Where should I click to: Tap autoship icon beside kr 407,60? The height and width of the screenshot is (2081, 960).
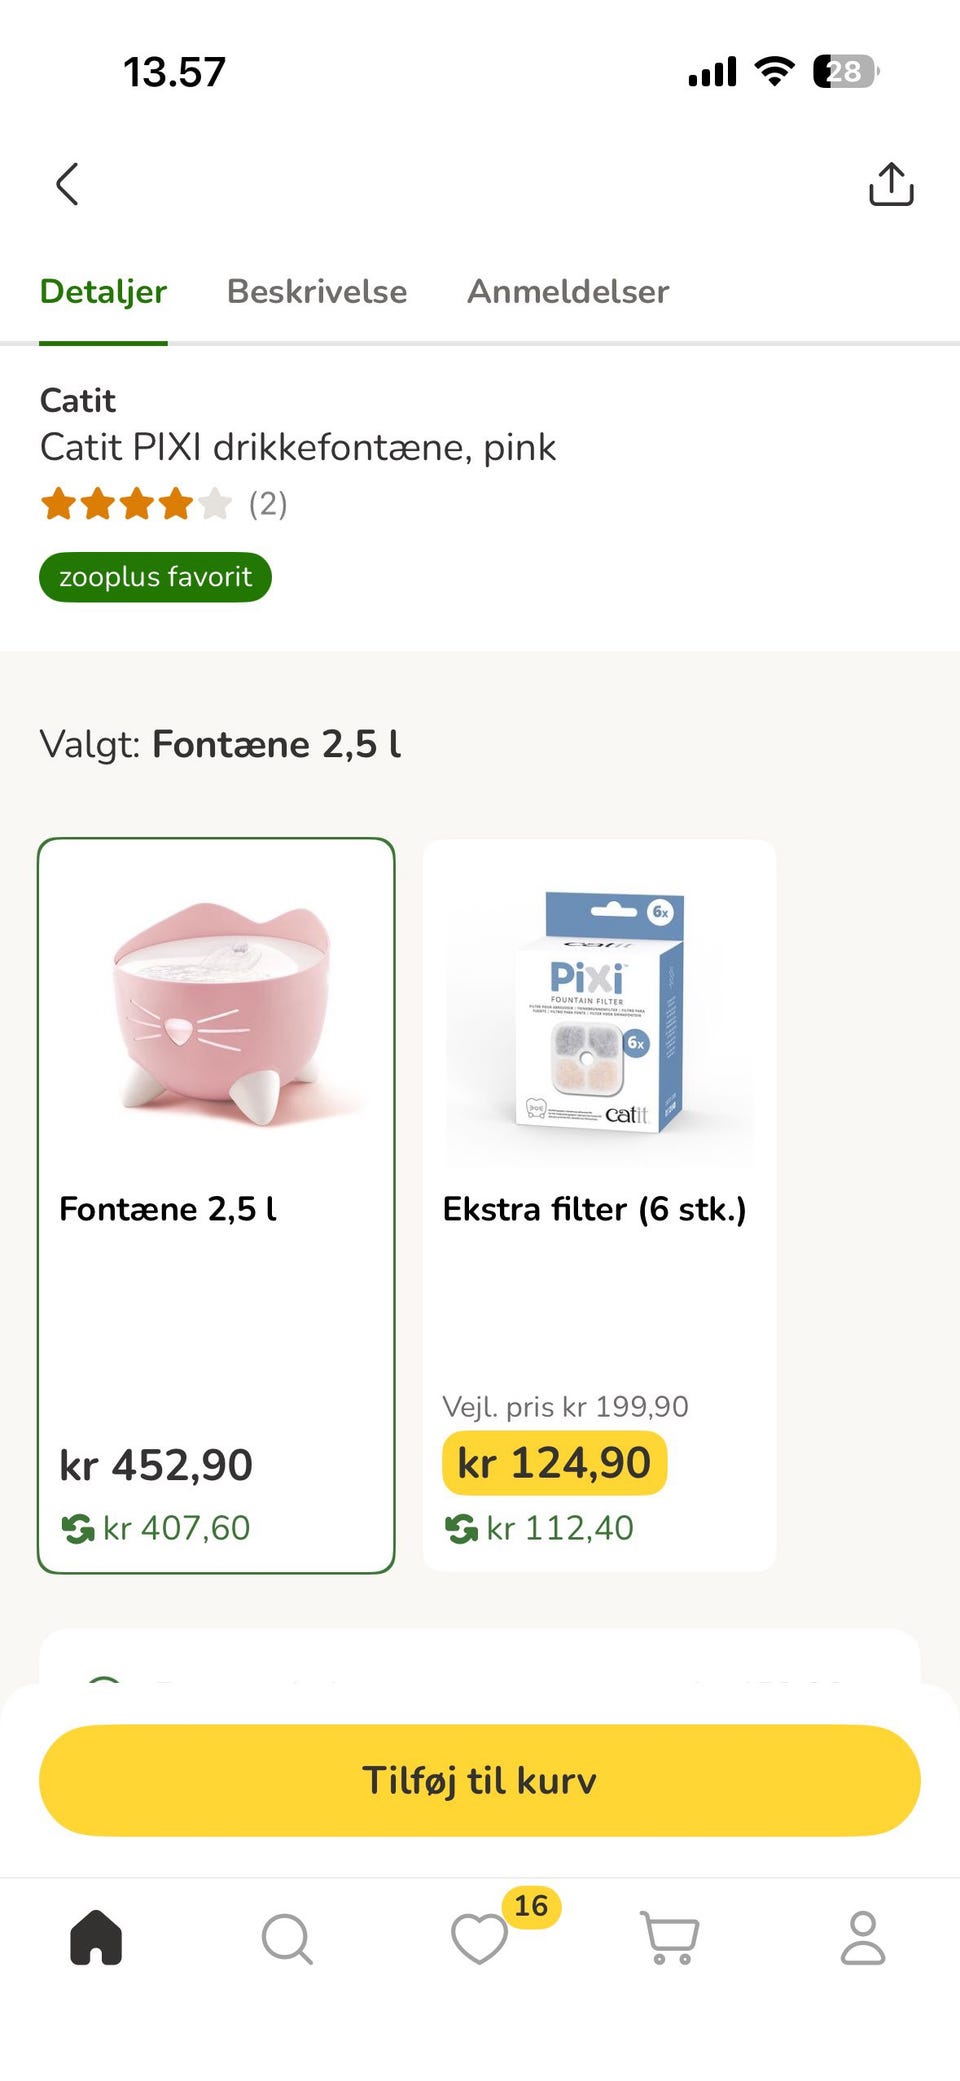[x=78, y=1528]
